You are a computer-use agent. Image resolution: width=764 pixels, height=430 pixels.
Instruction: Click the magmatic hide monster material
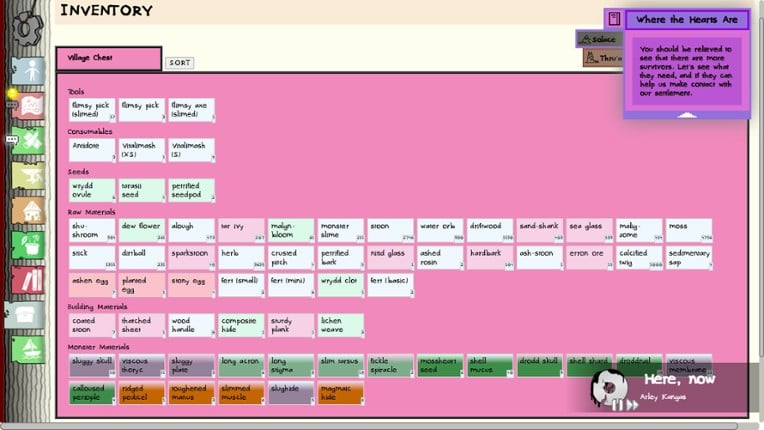340,392
